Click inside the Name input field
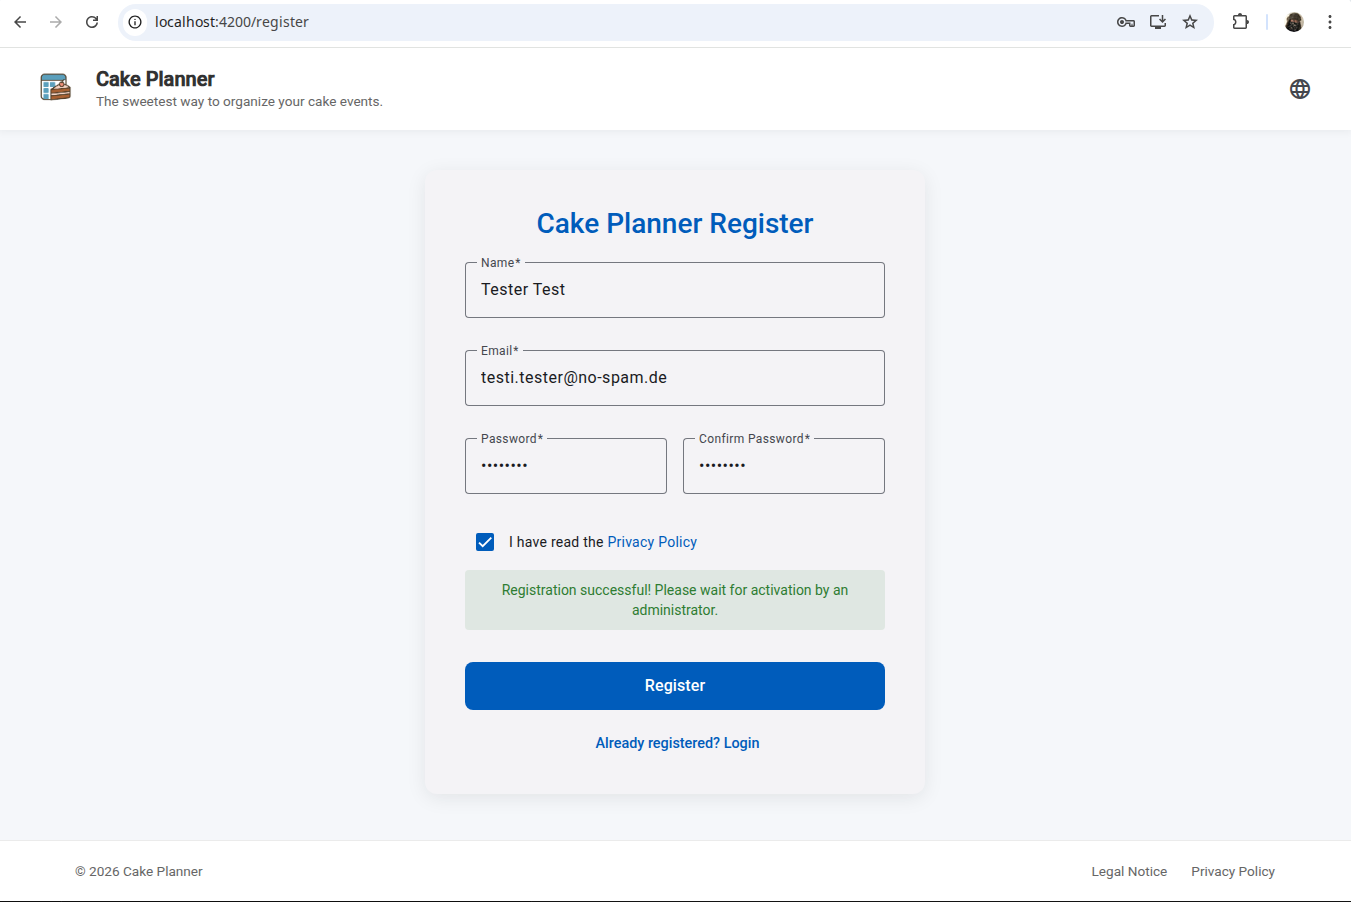The width and height of the screenshot is (1351, 902). (x=674, y=290)
